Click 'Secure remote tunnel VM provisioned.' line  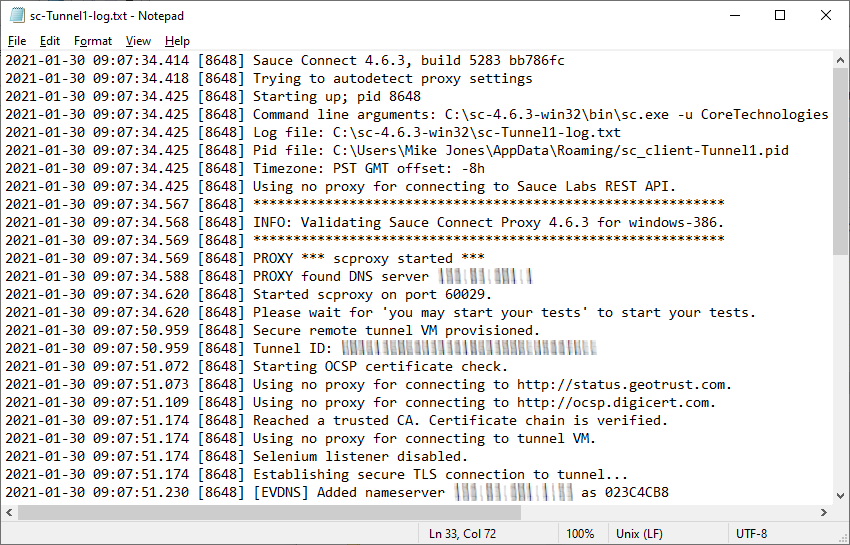tap(273, 330)
